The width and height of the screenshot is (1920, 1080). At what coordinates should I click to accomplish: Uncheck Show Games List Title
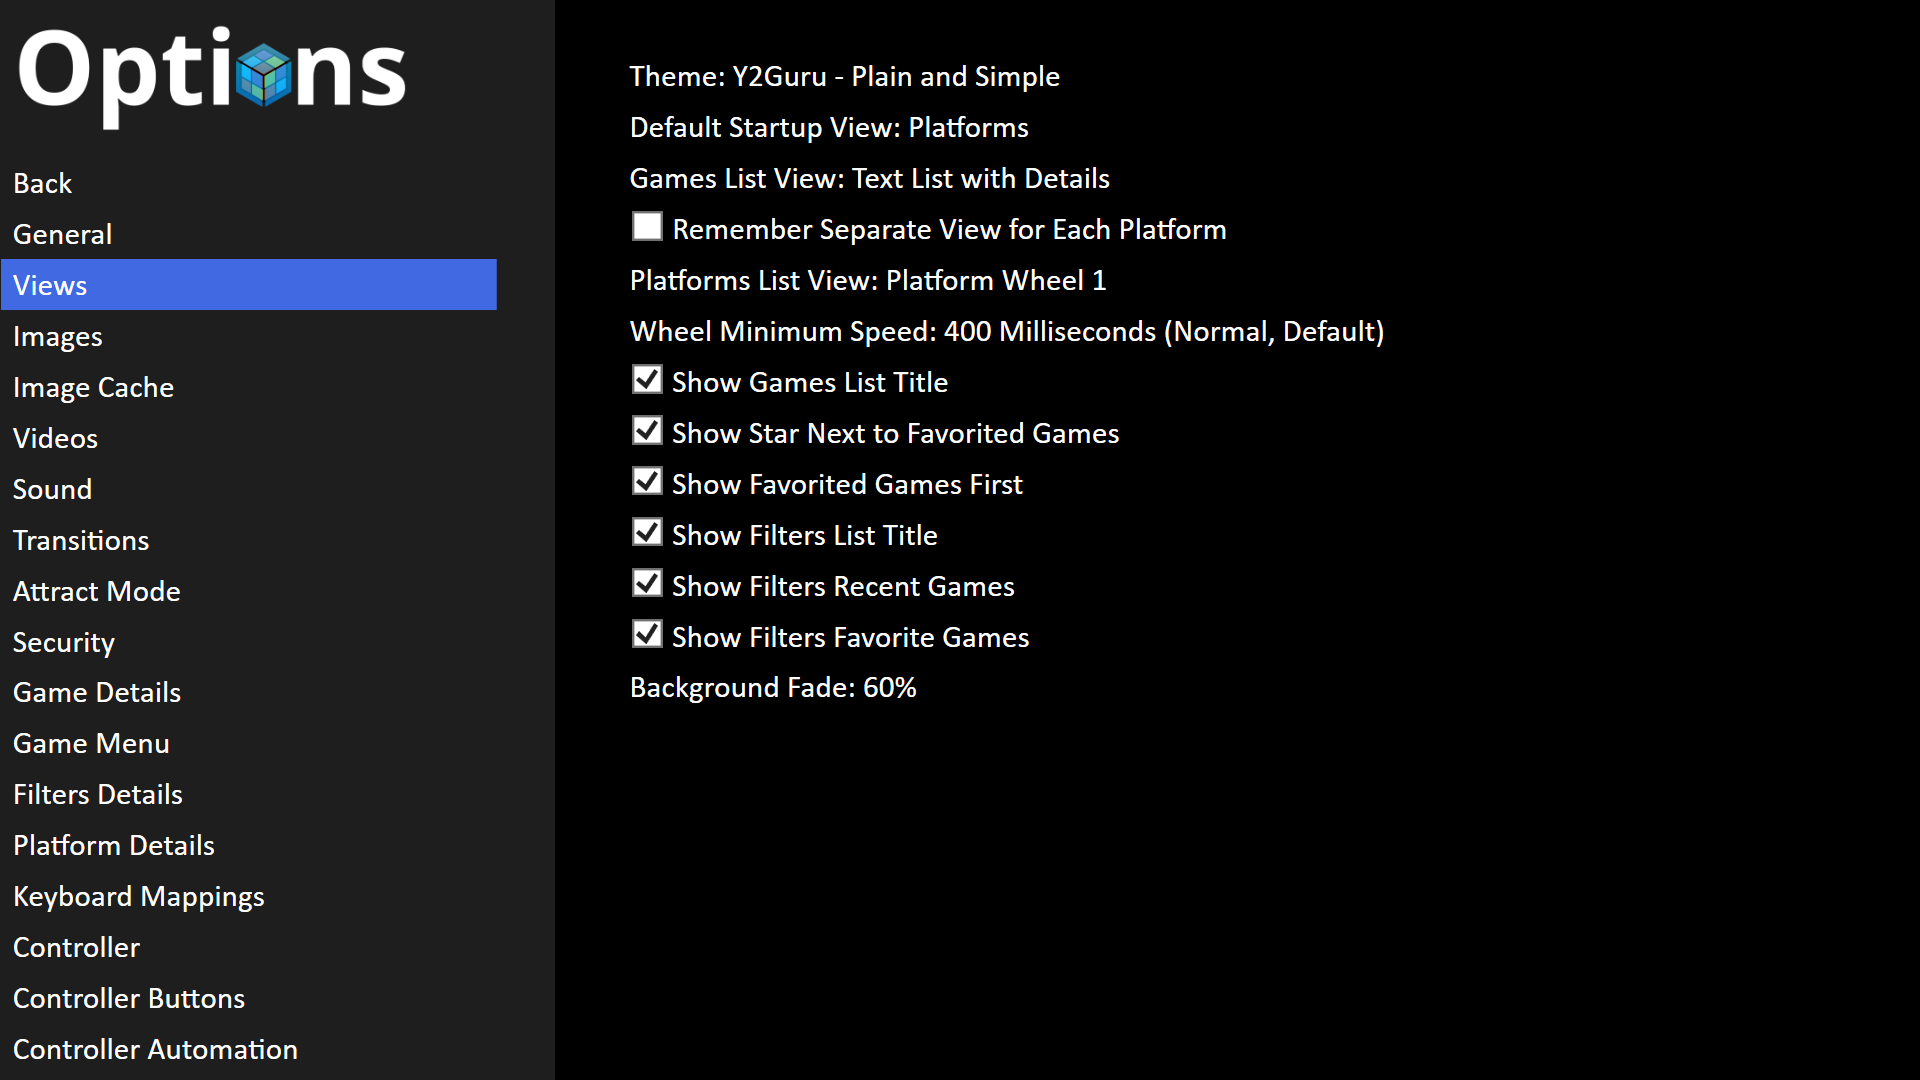pos(647,380)
